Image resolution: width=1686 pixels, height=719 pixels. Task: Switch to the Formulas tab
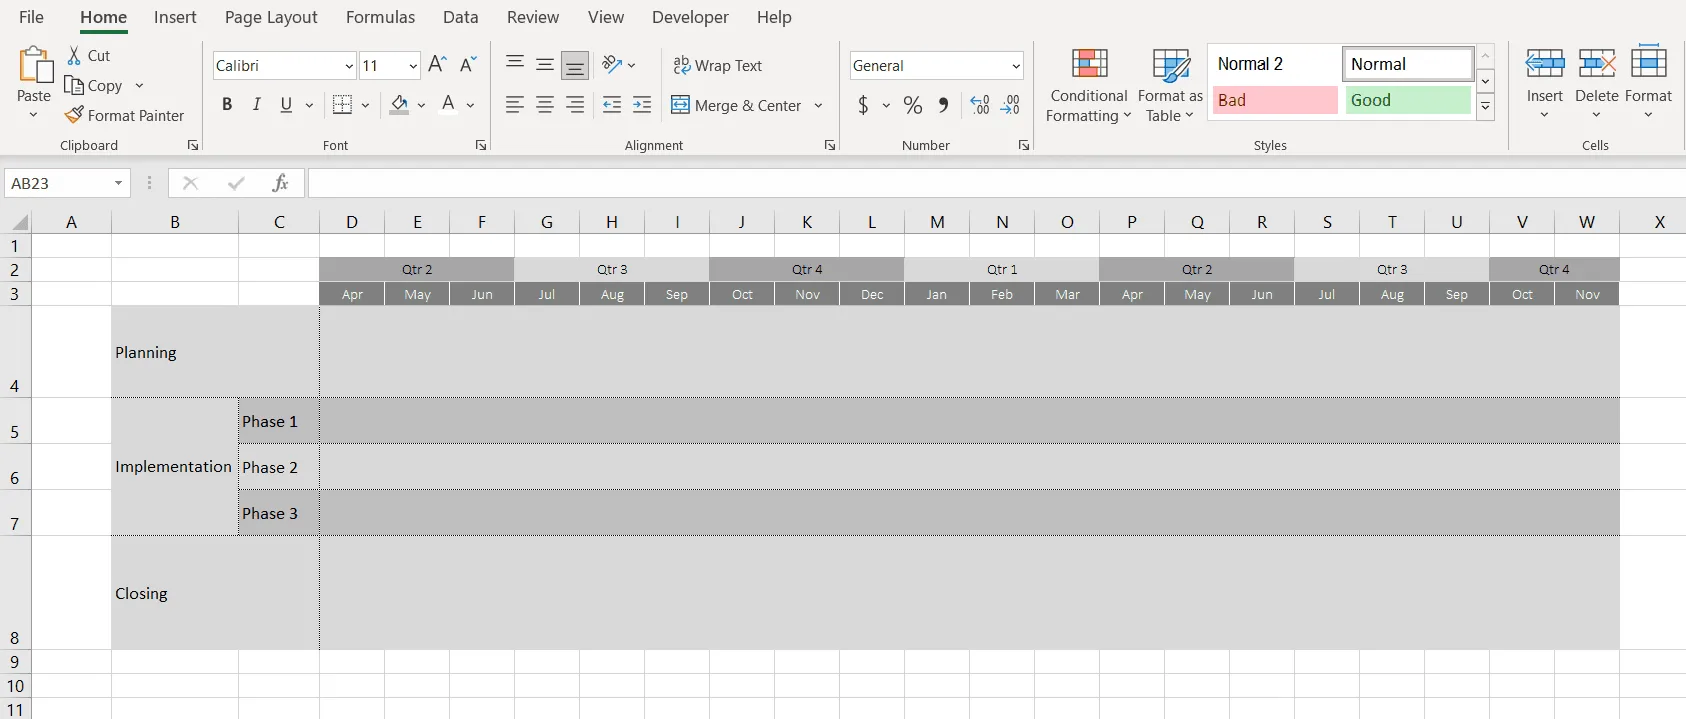click(380, 17)
